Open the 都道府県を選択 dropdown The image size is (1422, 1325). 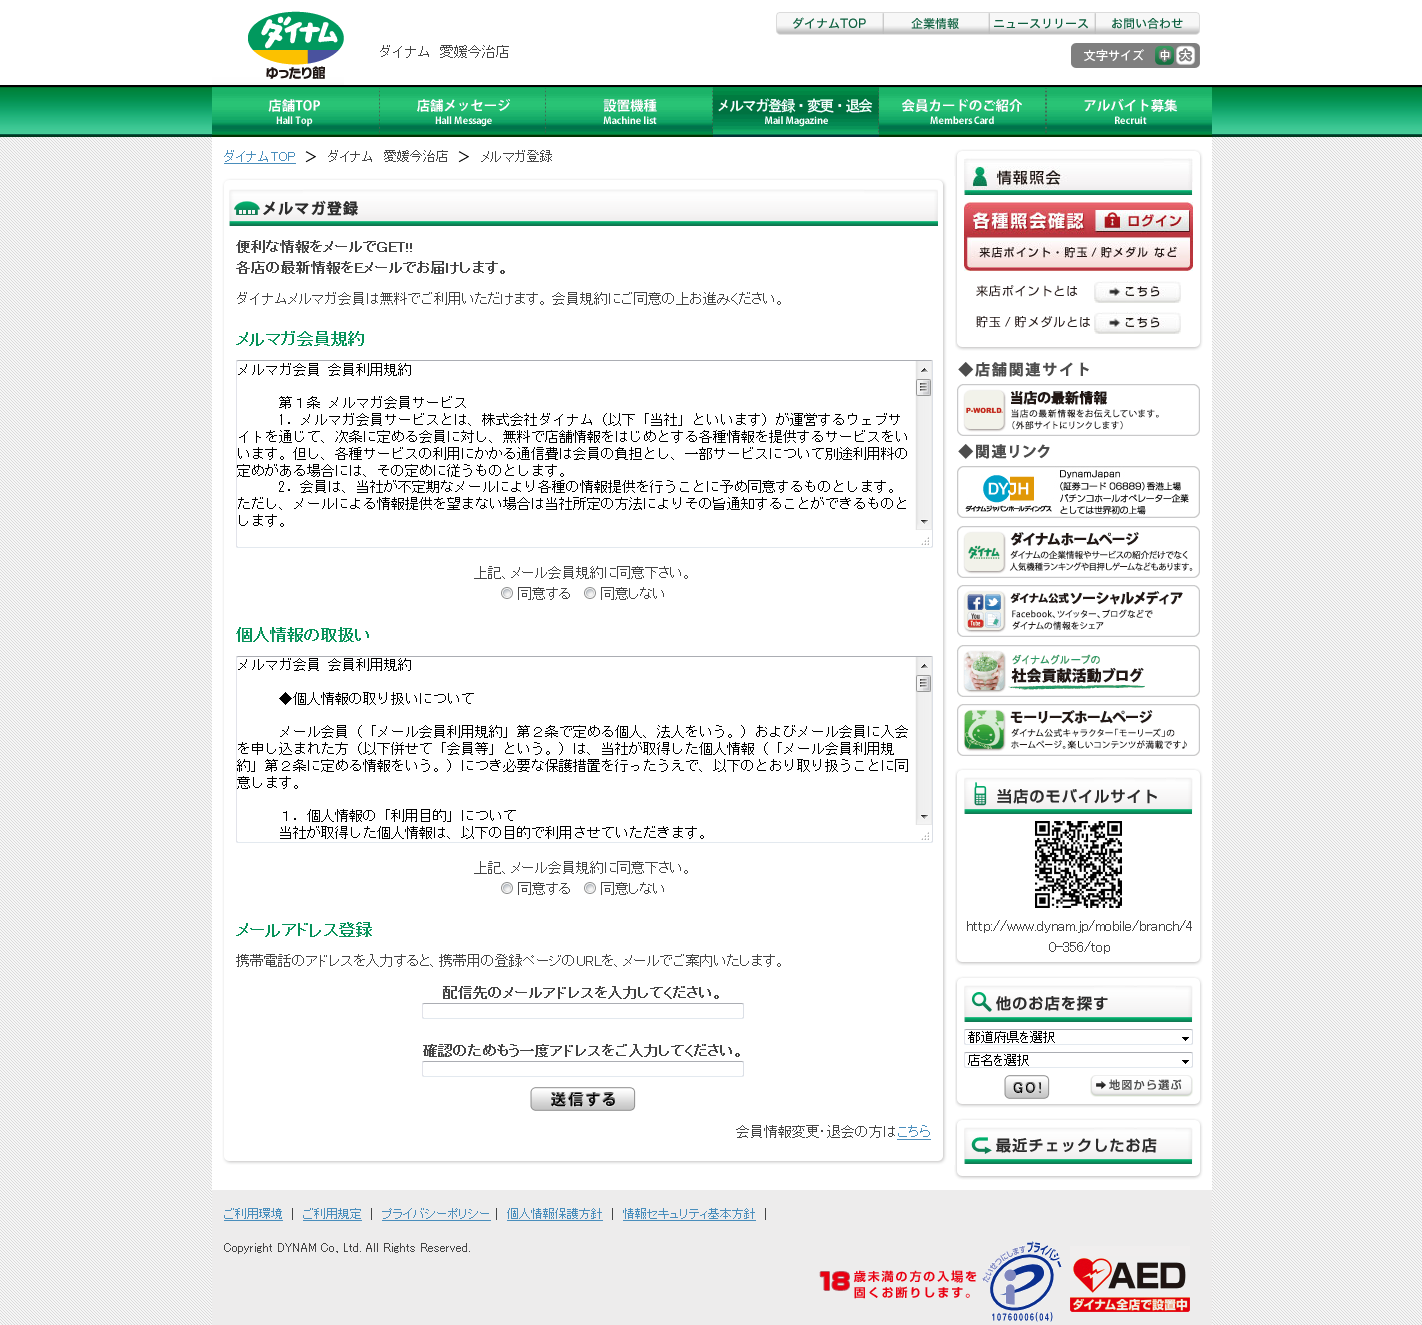(1078, 1038)
